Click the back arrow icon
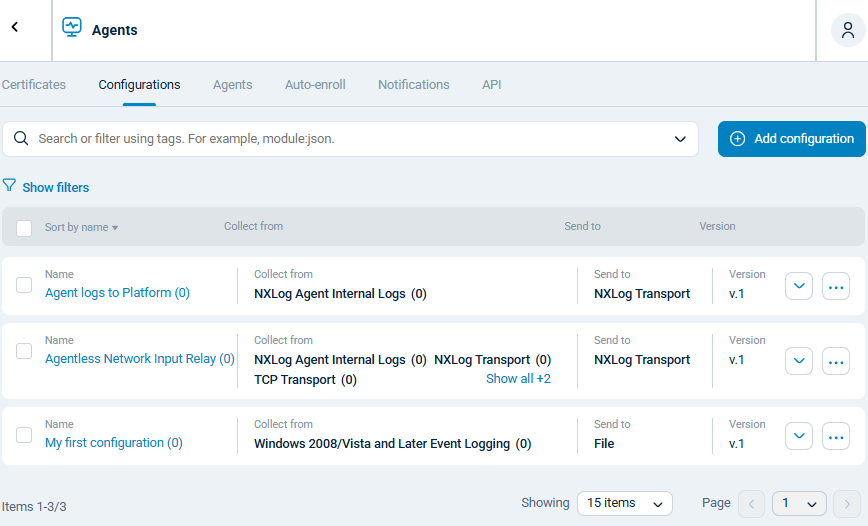The height and width of the screenshot is (526, 868). point(15,27)
